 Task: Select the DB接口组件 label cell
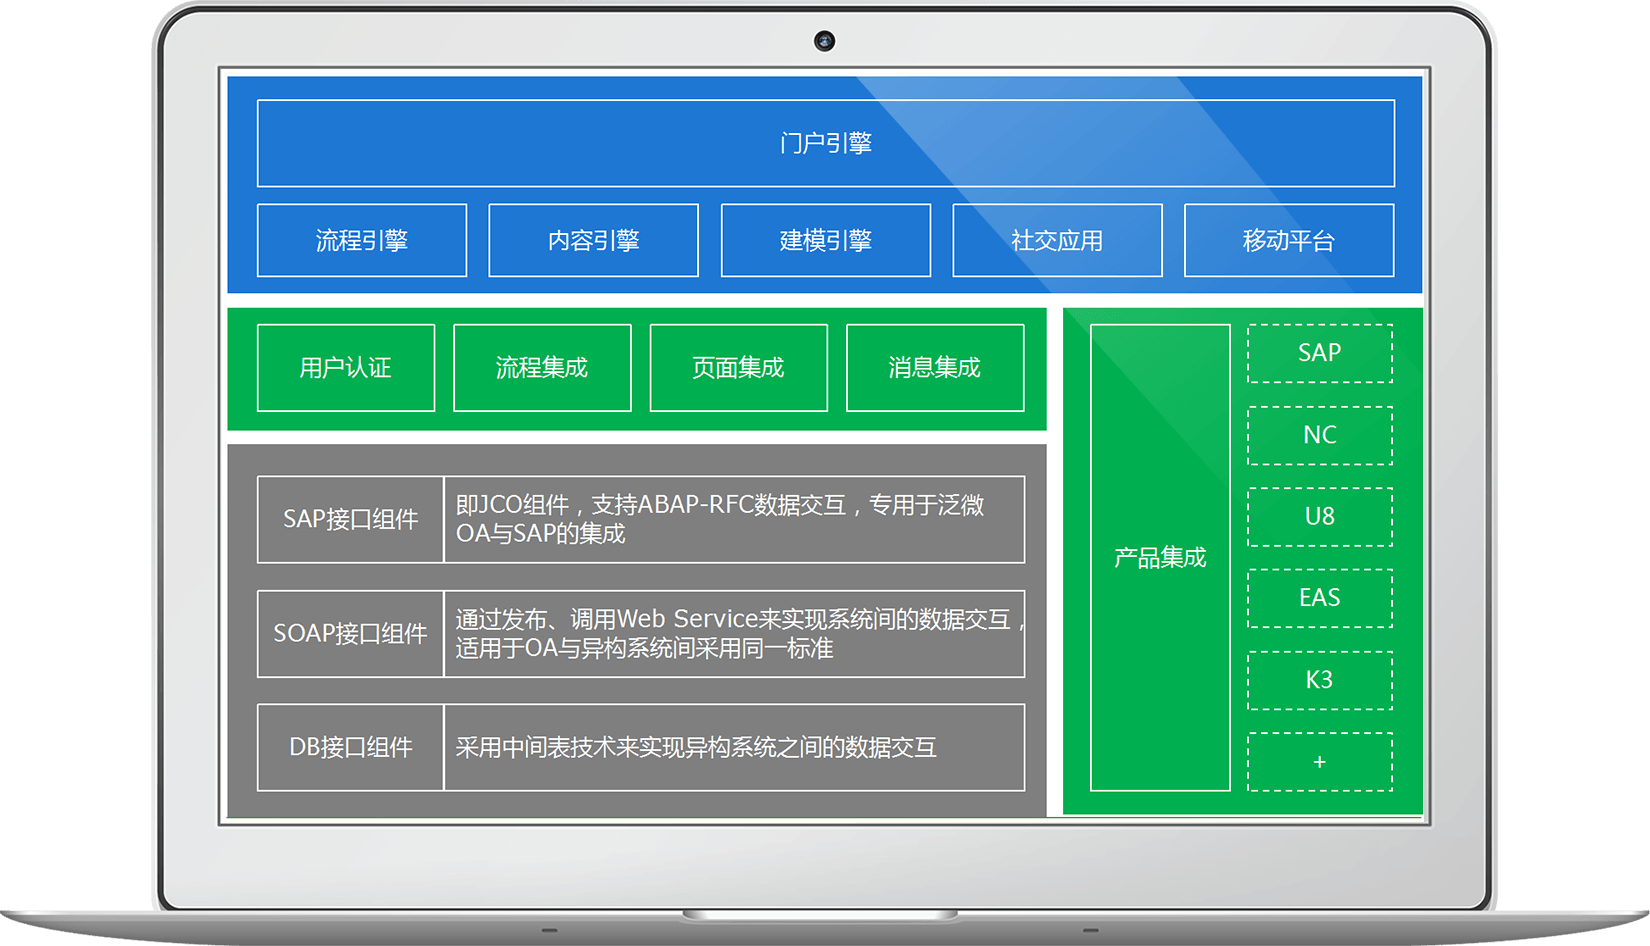tap(350, 747)
